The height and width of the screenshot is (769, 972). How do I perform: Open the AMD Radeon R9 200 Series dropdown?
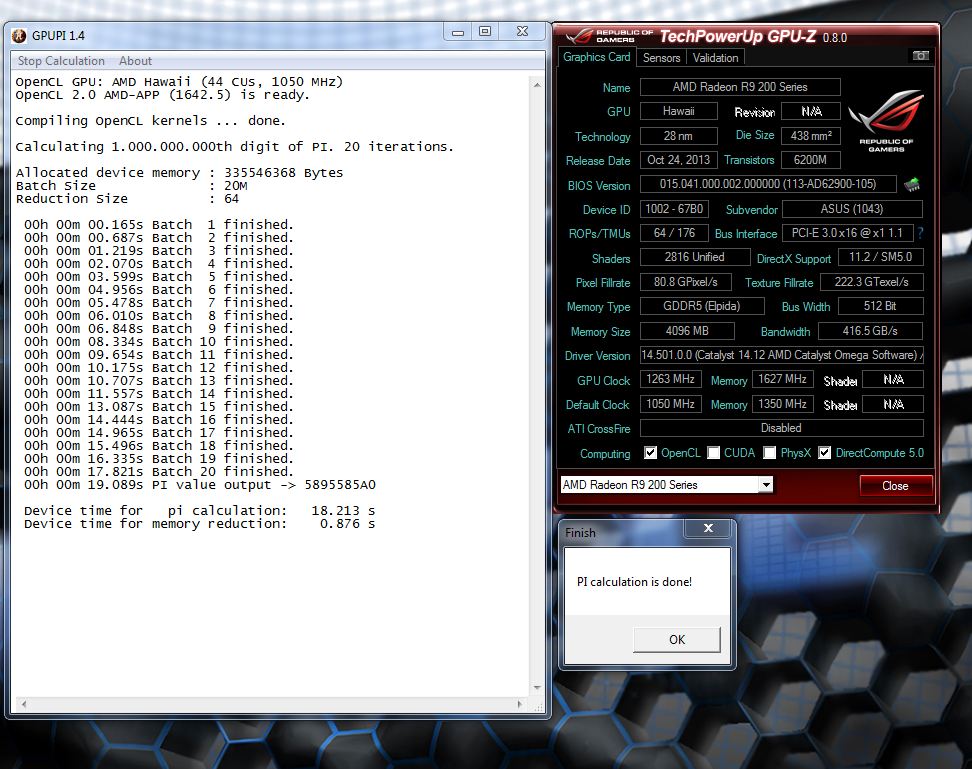pyautogui.click(x=766, y=485)
